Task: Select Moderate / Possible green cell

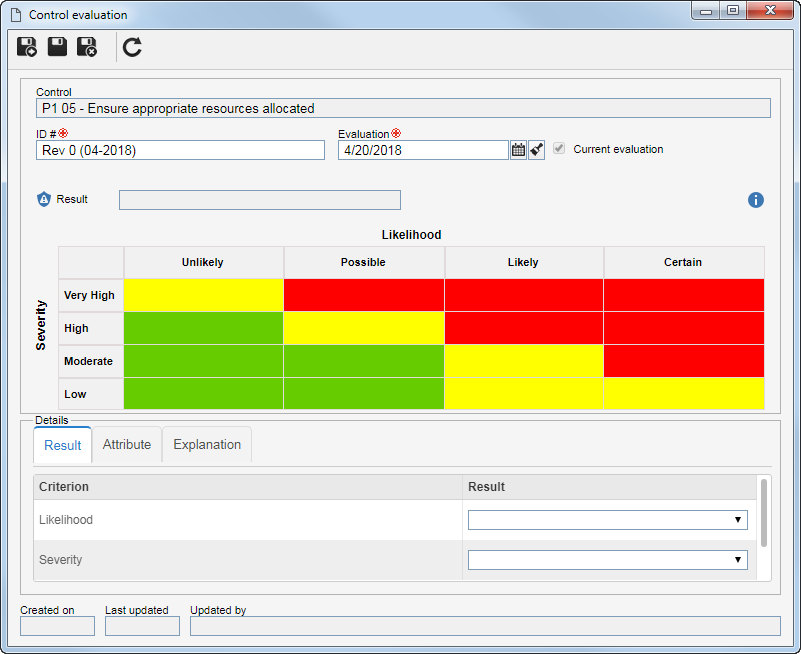Action: tap(364, 361)
